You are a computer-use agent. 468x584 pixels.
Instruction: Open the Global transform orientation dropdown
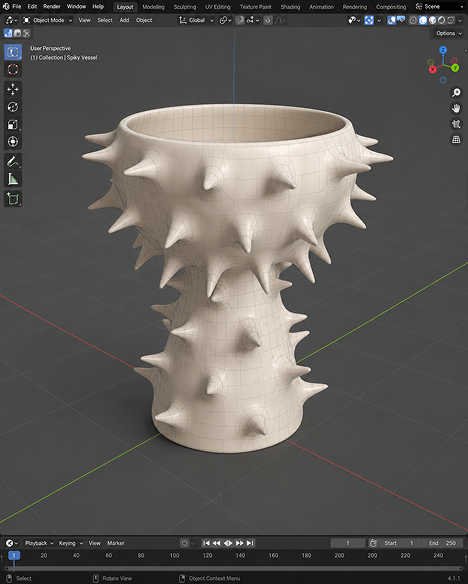point(196,20)
